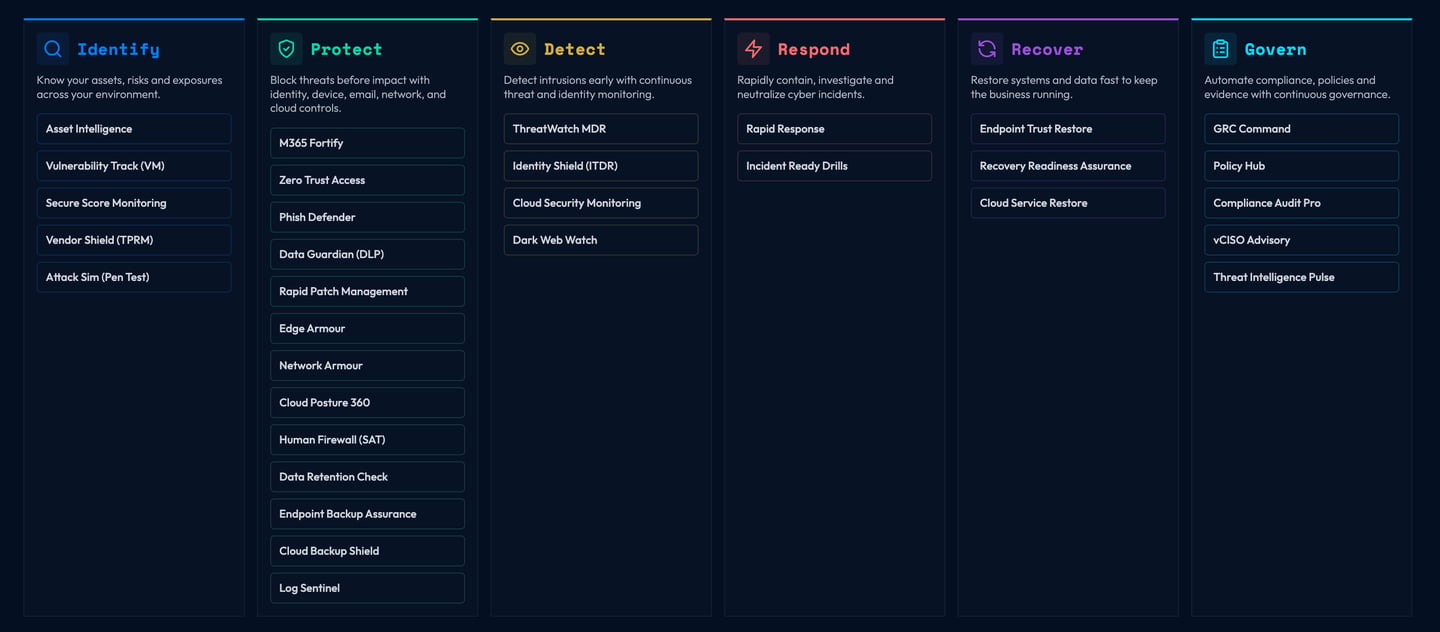Viewport: 1440px width, 632px height.
Task: Open Log Sentinel
Action: (367, 588)
